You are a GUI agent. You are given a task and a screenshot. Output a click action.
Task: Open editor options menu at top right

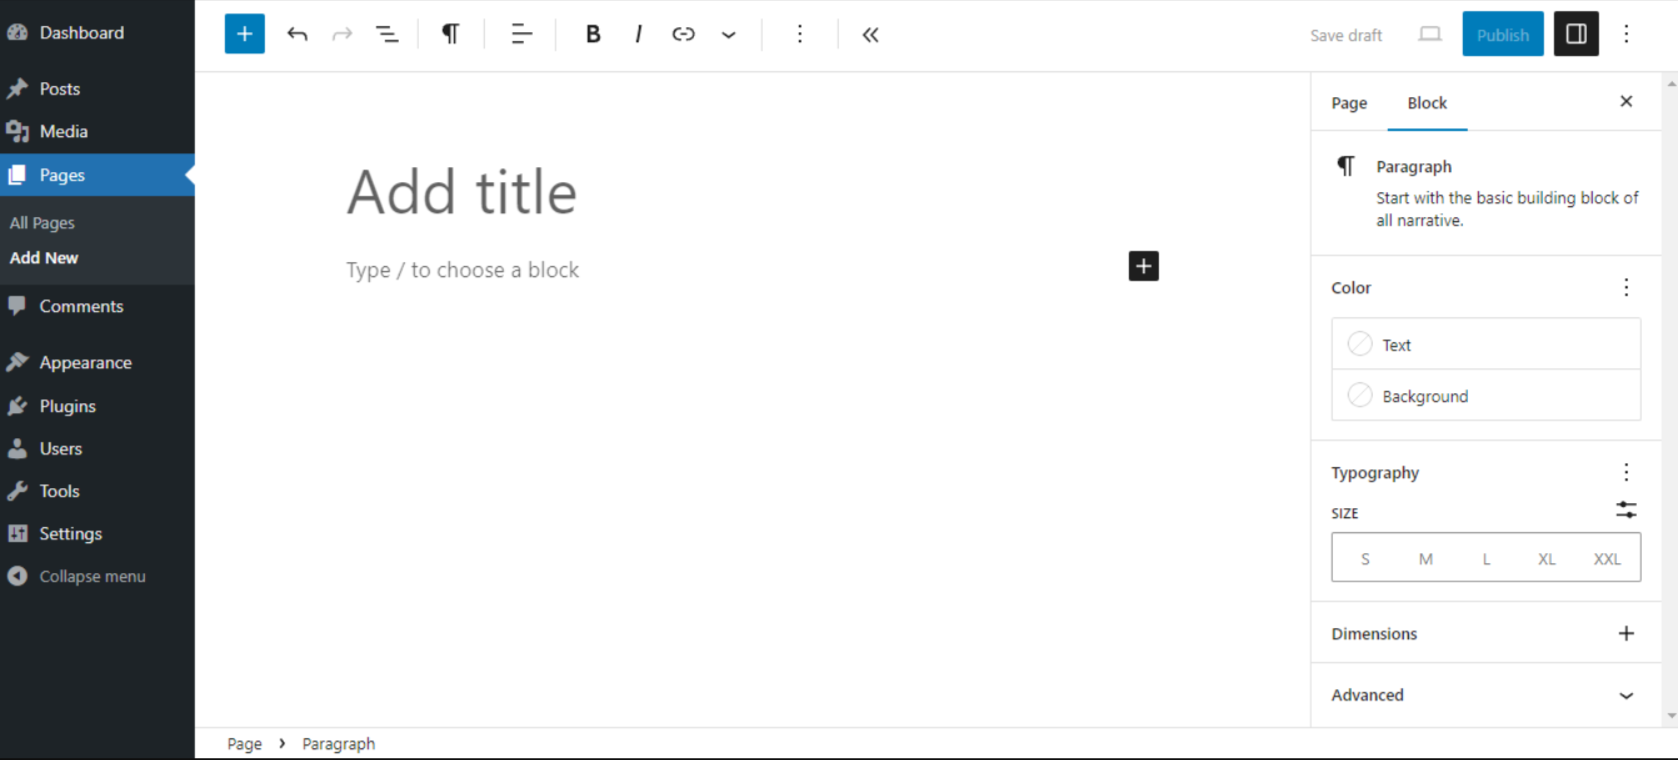coord(1626,34)
